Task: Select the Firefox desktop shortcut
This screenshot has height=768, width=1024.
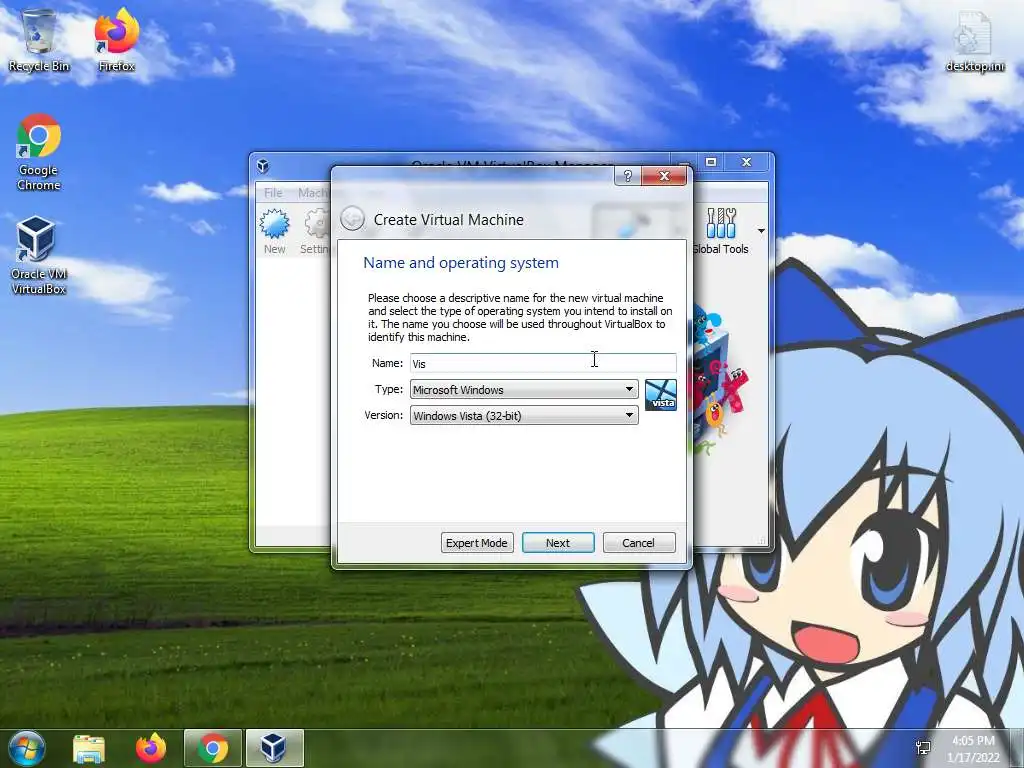Action: (x=116, y=39)
